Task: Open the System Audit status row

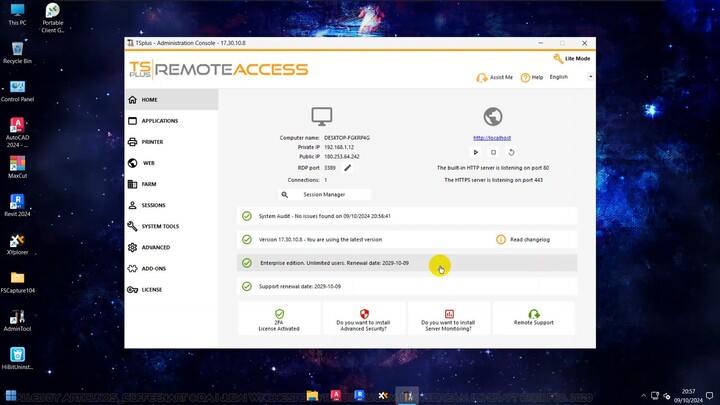Action: click(407, 216)
